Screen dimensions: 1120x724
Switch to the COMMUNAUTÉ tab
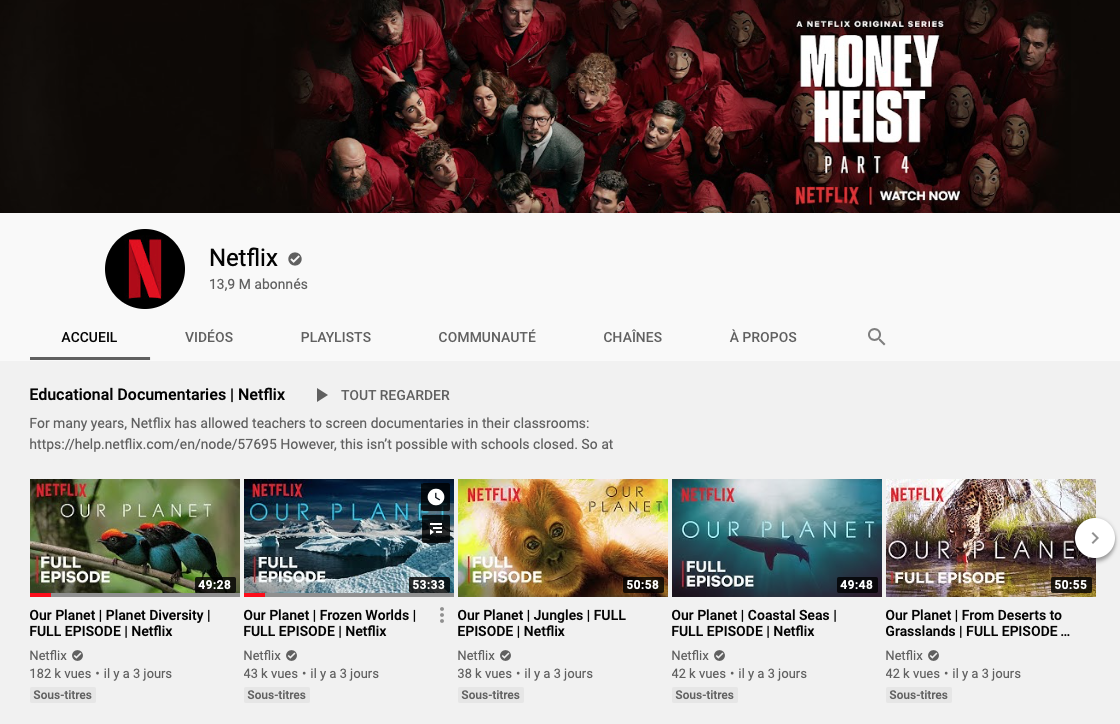coord(487,337)
